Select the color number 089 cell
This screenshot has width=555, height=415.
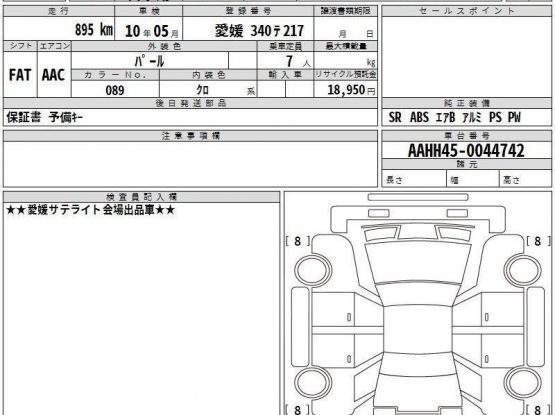click(x=115, y=90)
